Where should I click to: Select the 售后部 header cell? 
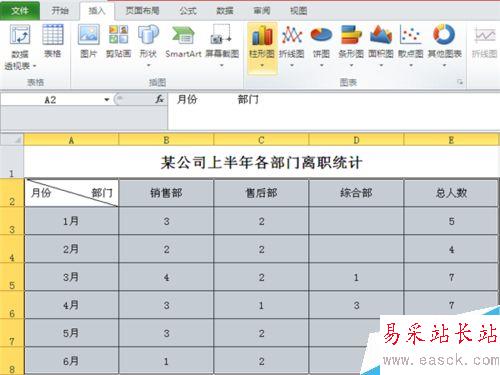(x=261, y=193)
